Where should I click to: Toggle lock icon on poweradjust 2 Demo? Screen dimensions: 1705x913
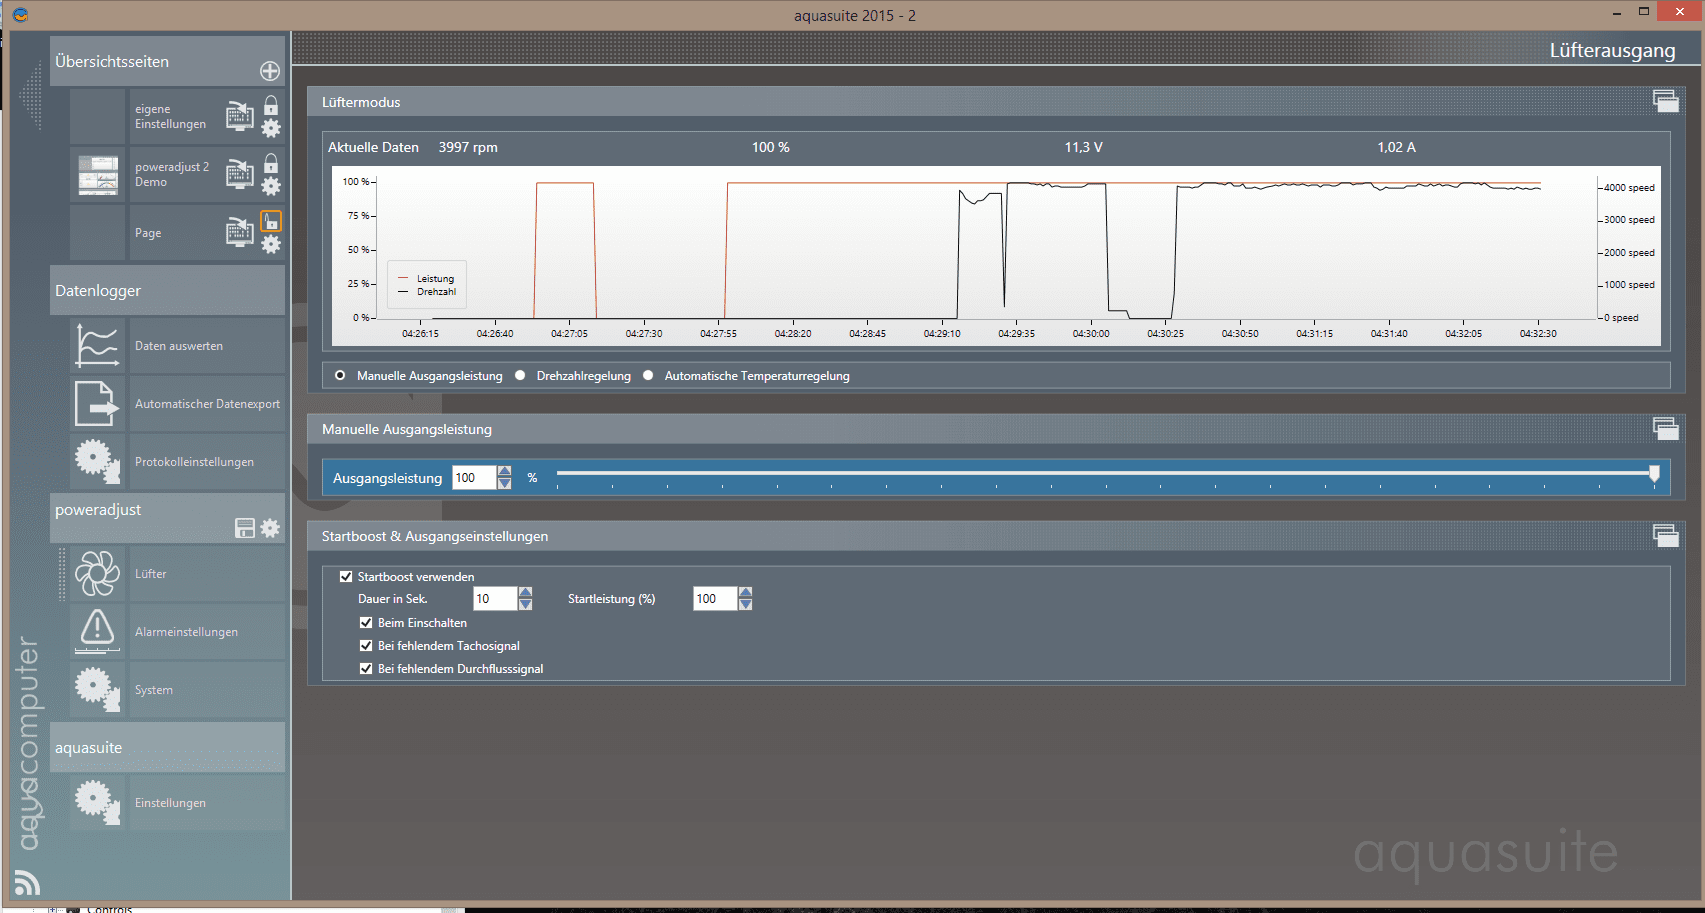(271, 162)
